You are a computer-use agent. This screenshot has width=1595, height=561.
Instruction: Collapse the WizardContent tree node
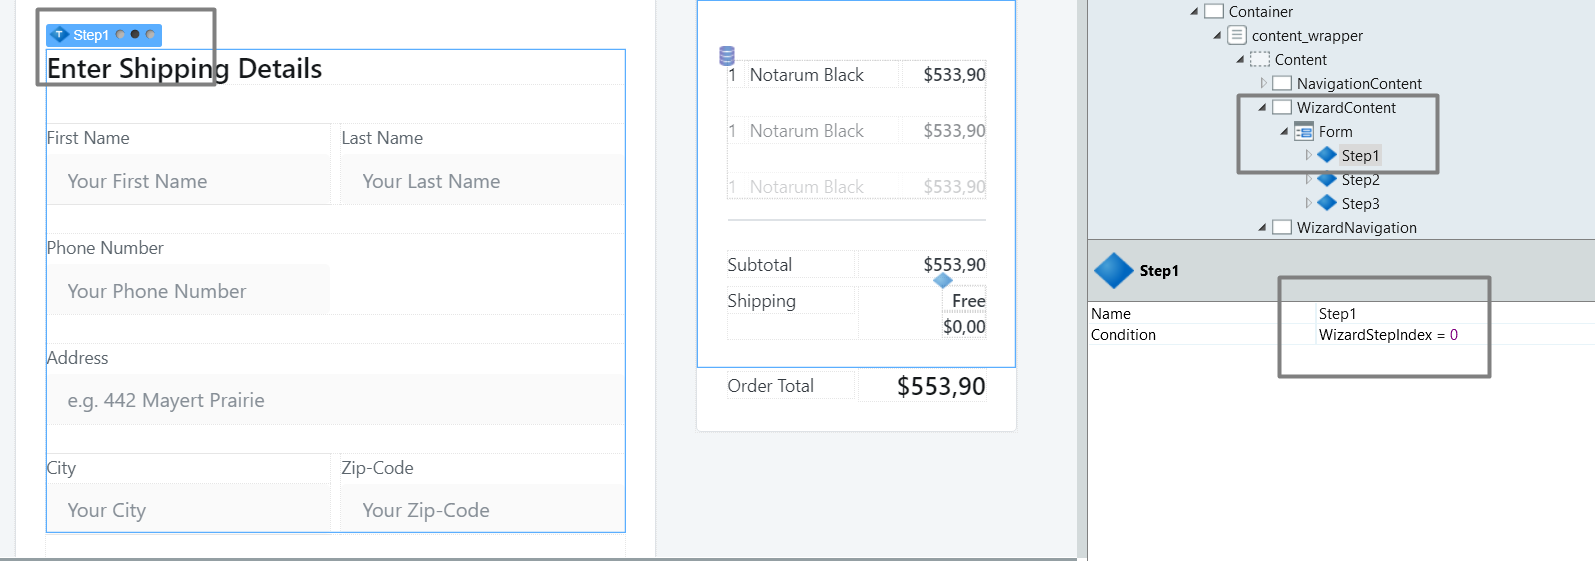click(x=1262, y=107)
